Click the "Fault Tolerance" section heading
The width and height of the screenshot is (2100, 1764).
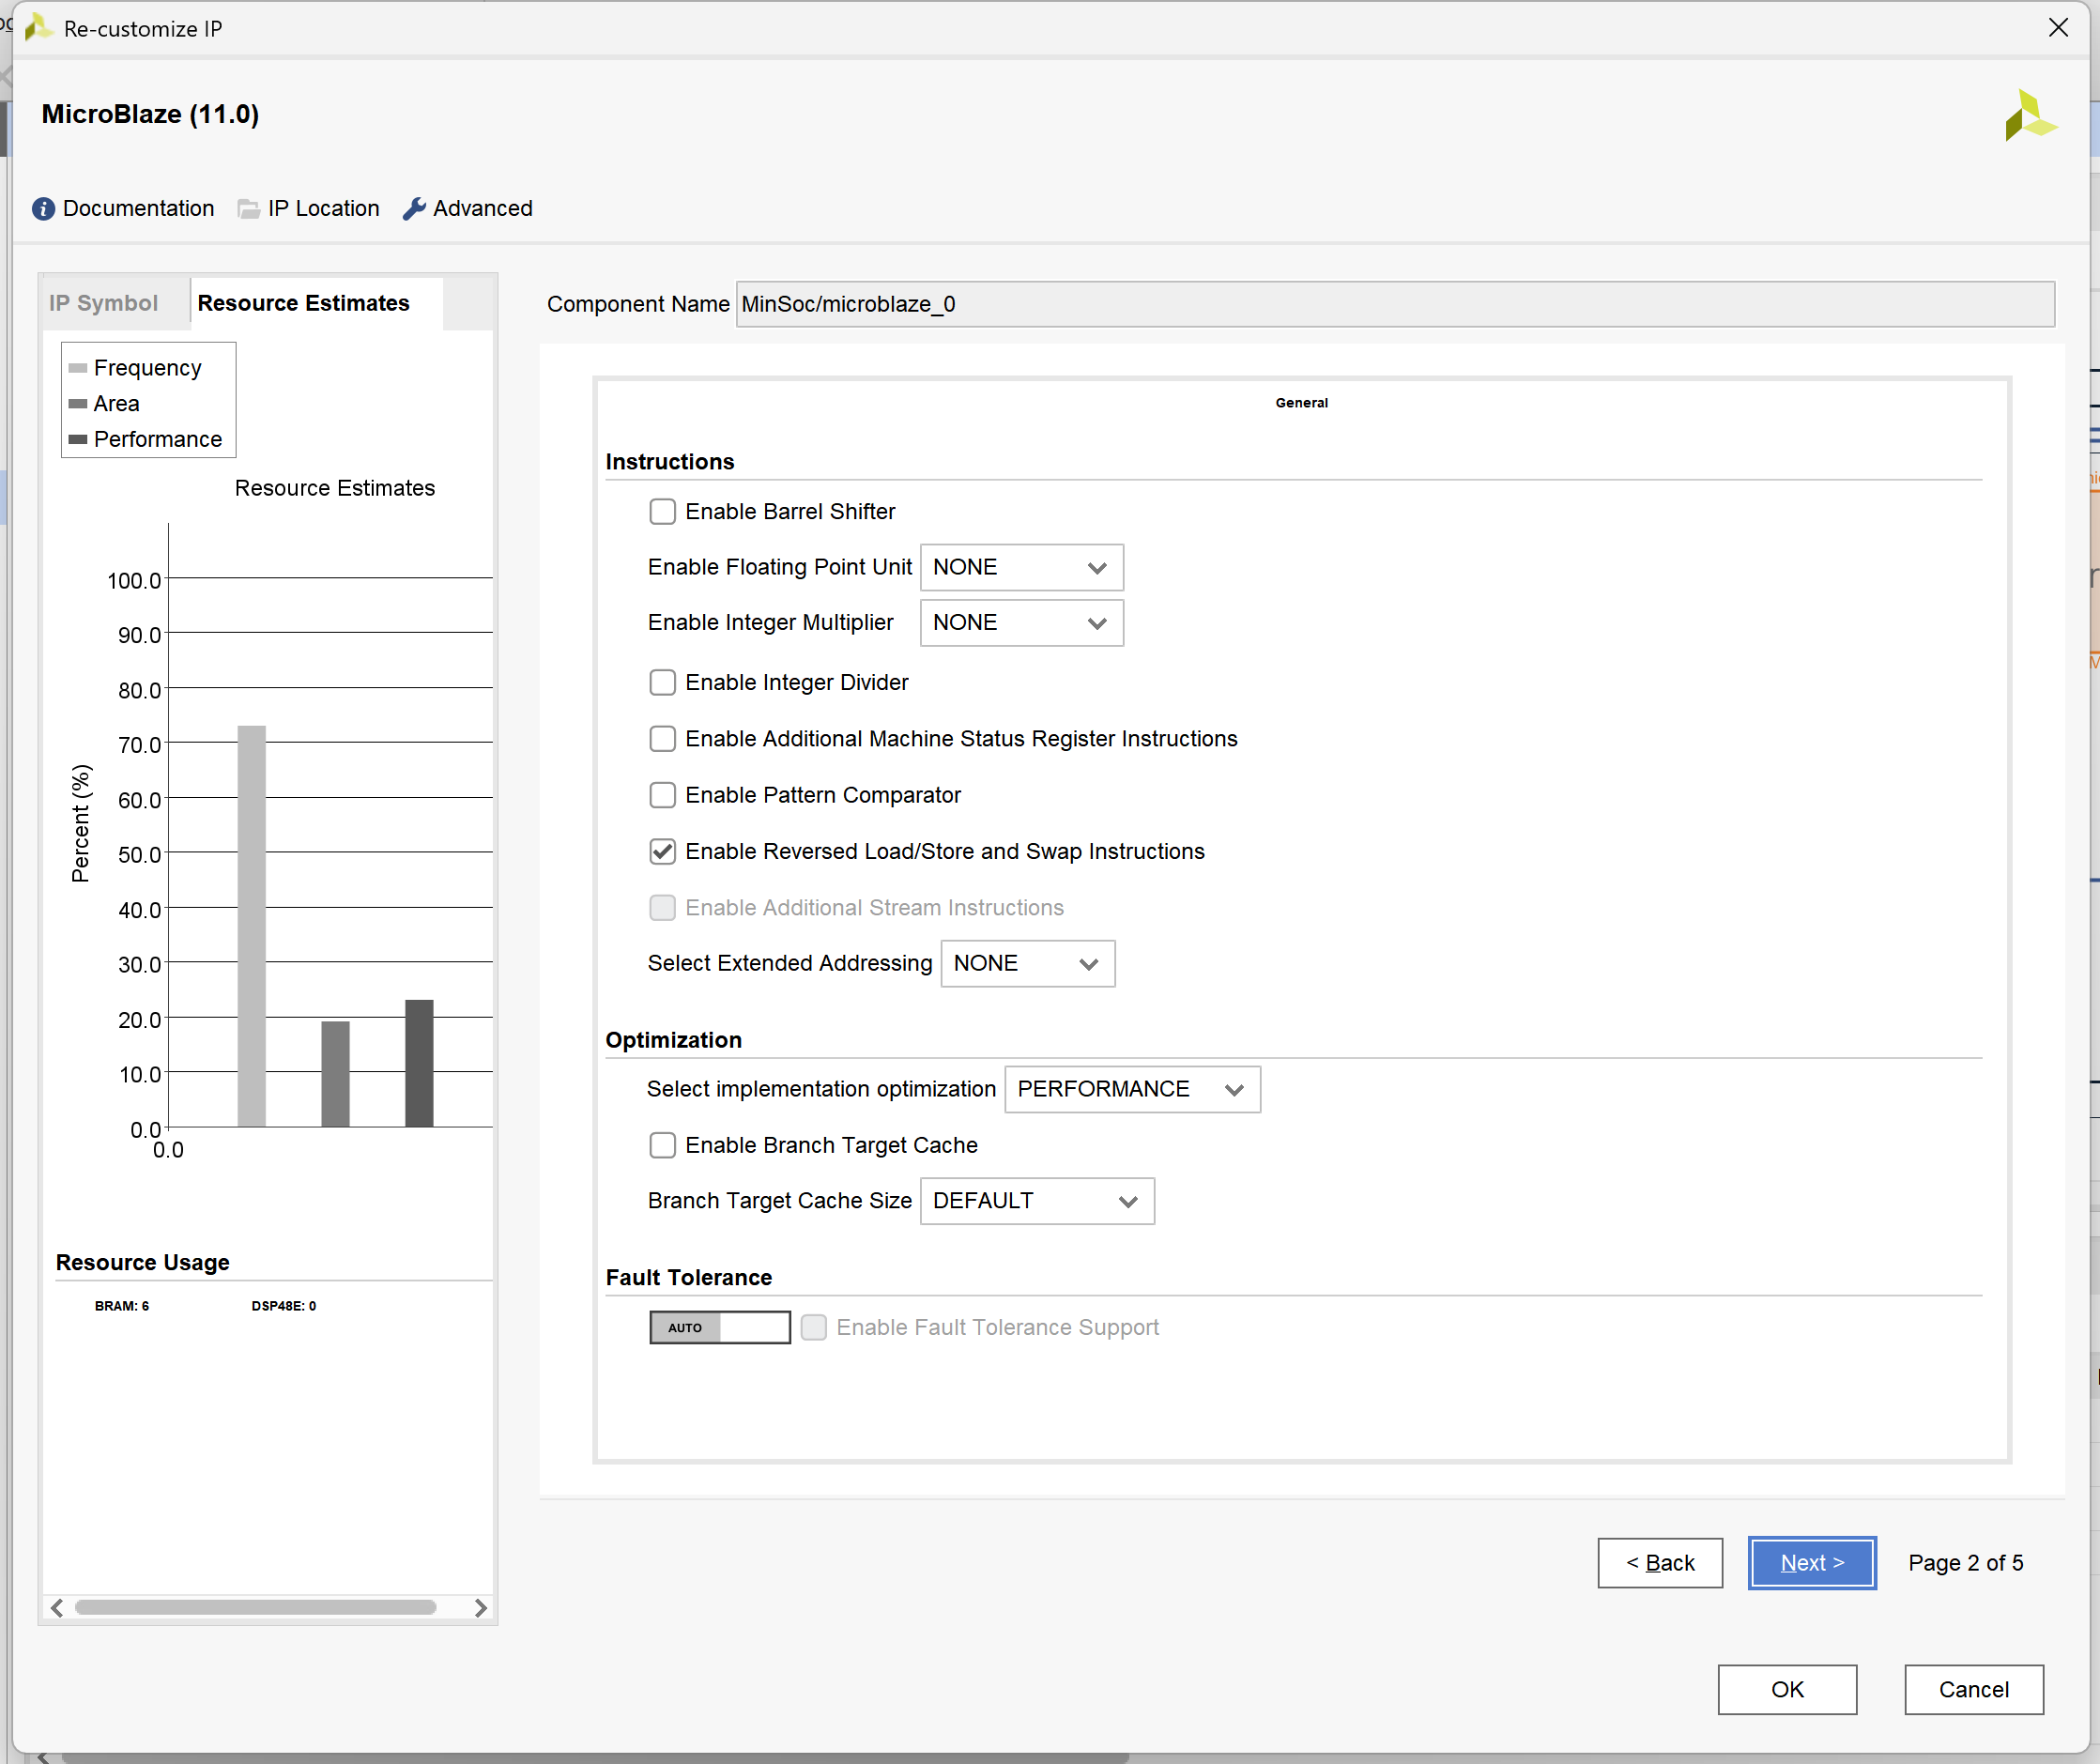click(689, 1278)
